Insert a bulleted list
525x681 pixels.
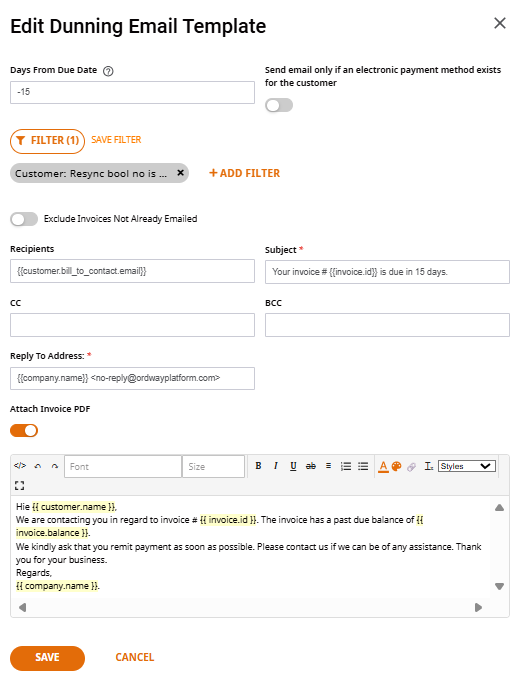[363, 466]
